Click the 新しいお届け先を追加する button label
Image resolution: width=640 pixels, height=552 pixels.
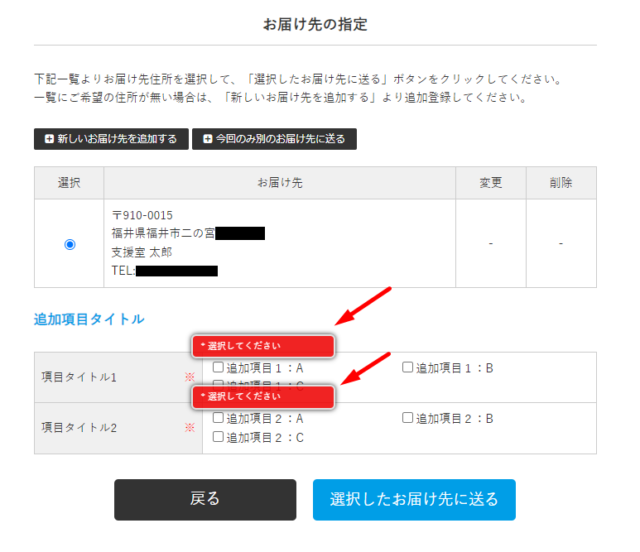[117, 138]
